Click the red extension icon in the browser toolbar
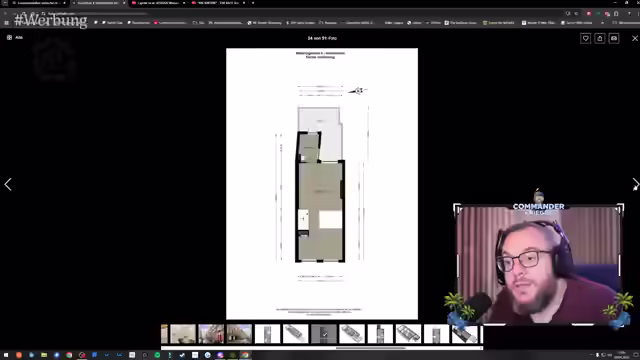The image size is (640, 360). pos(589,13)
